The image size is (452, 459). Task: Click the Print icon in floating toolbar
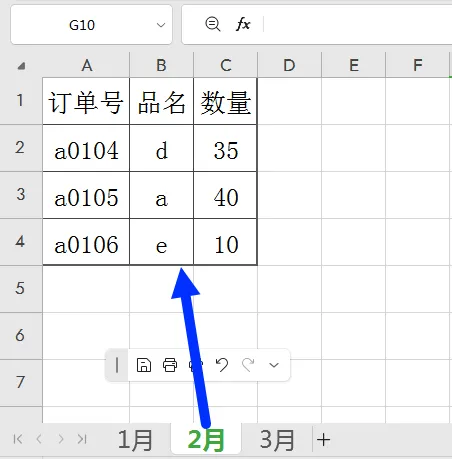tap(170, 365)
